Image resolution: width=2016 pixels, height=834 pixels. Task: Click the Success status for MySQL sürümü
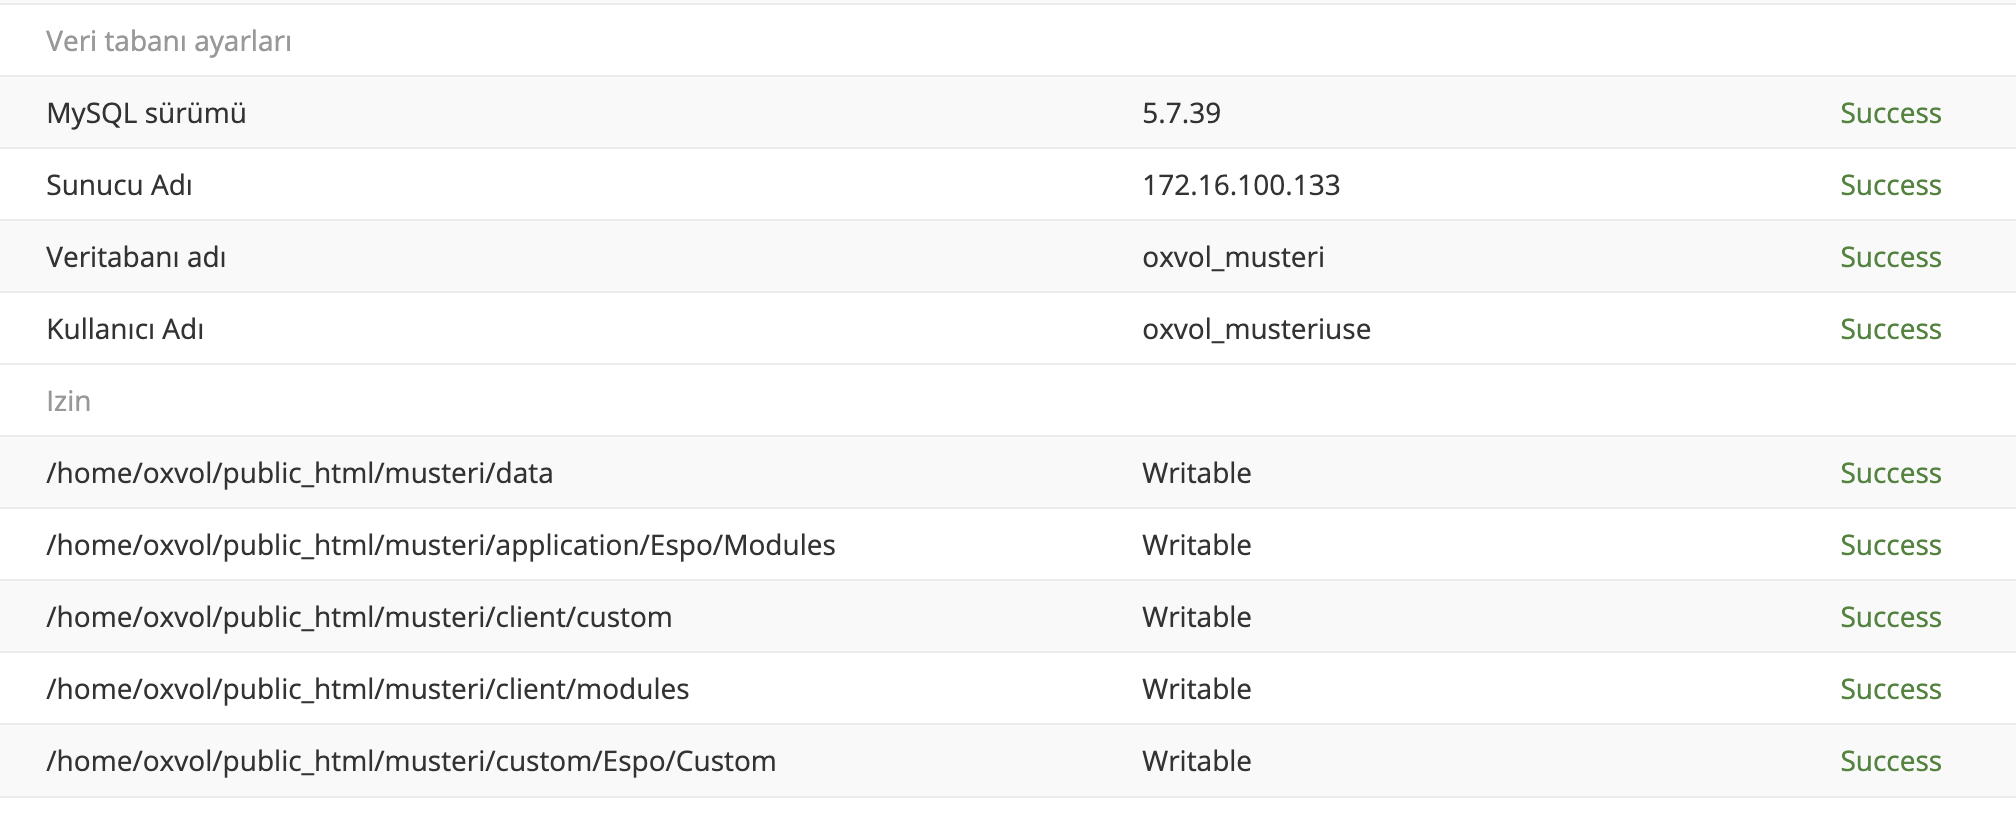click(x=1890, y=113)
